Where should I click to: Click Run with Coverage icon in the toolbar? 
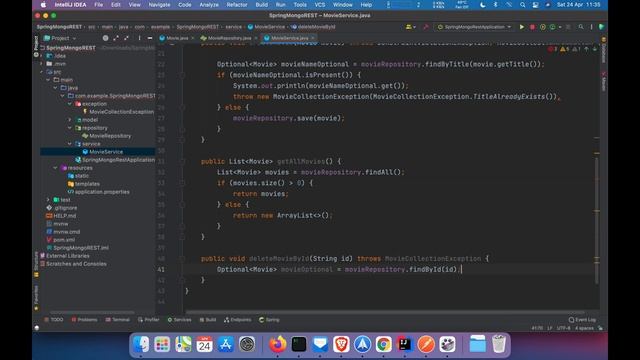coord(552,27)
